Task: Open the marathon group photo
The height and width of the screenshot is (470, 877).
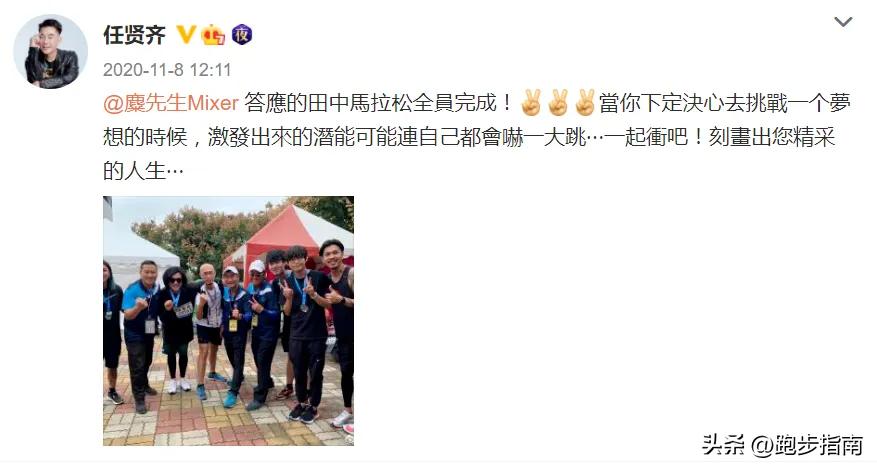Action: (x=228, y=321)
